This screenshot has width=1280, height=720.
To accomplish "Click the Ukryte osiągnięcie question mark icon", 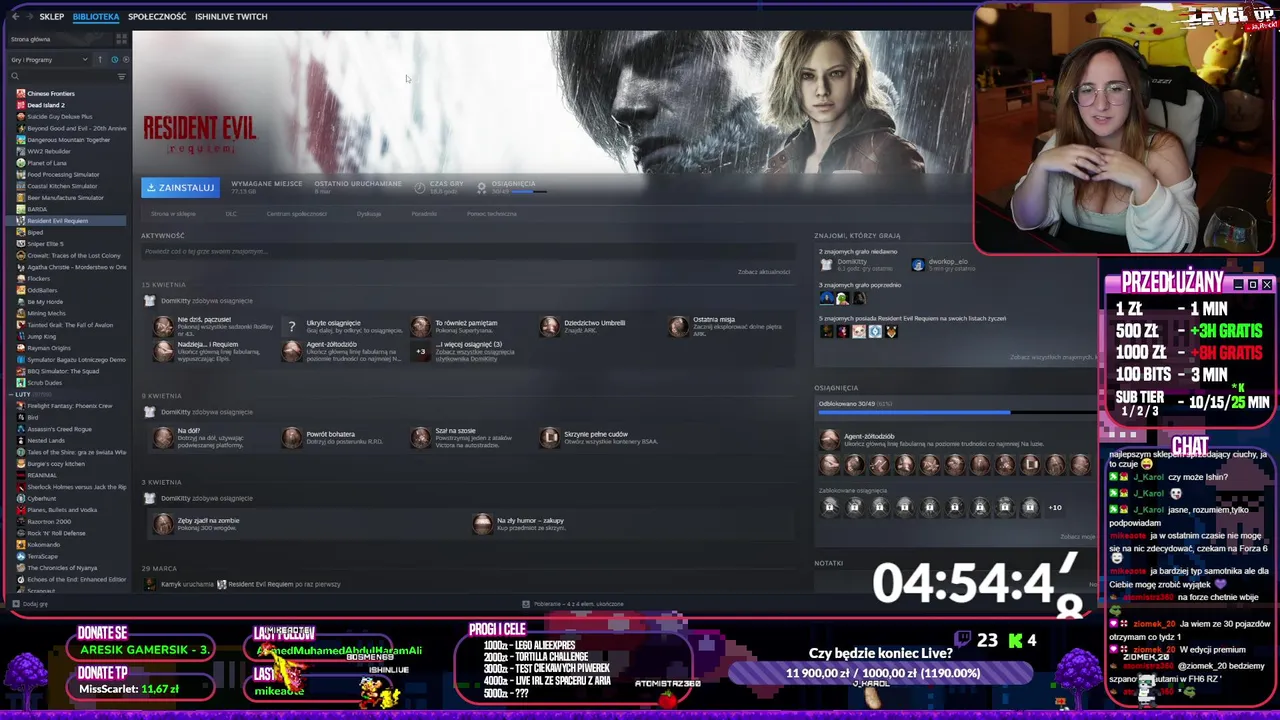I will pyautogui.click(x=292, y=327).
